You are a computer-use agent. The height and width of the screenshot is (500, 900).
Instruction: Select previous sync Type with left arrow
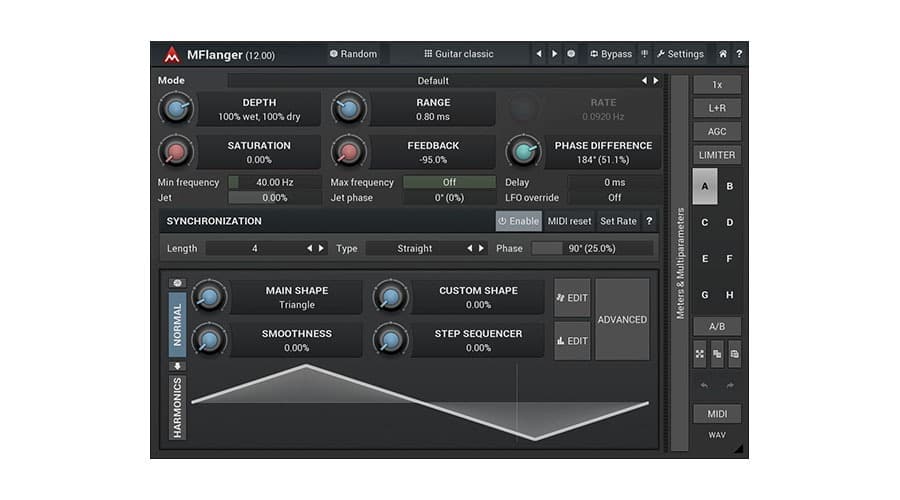(470, 249)
